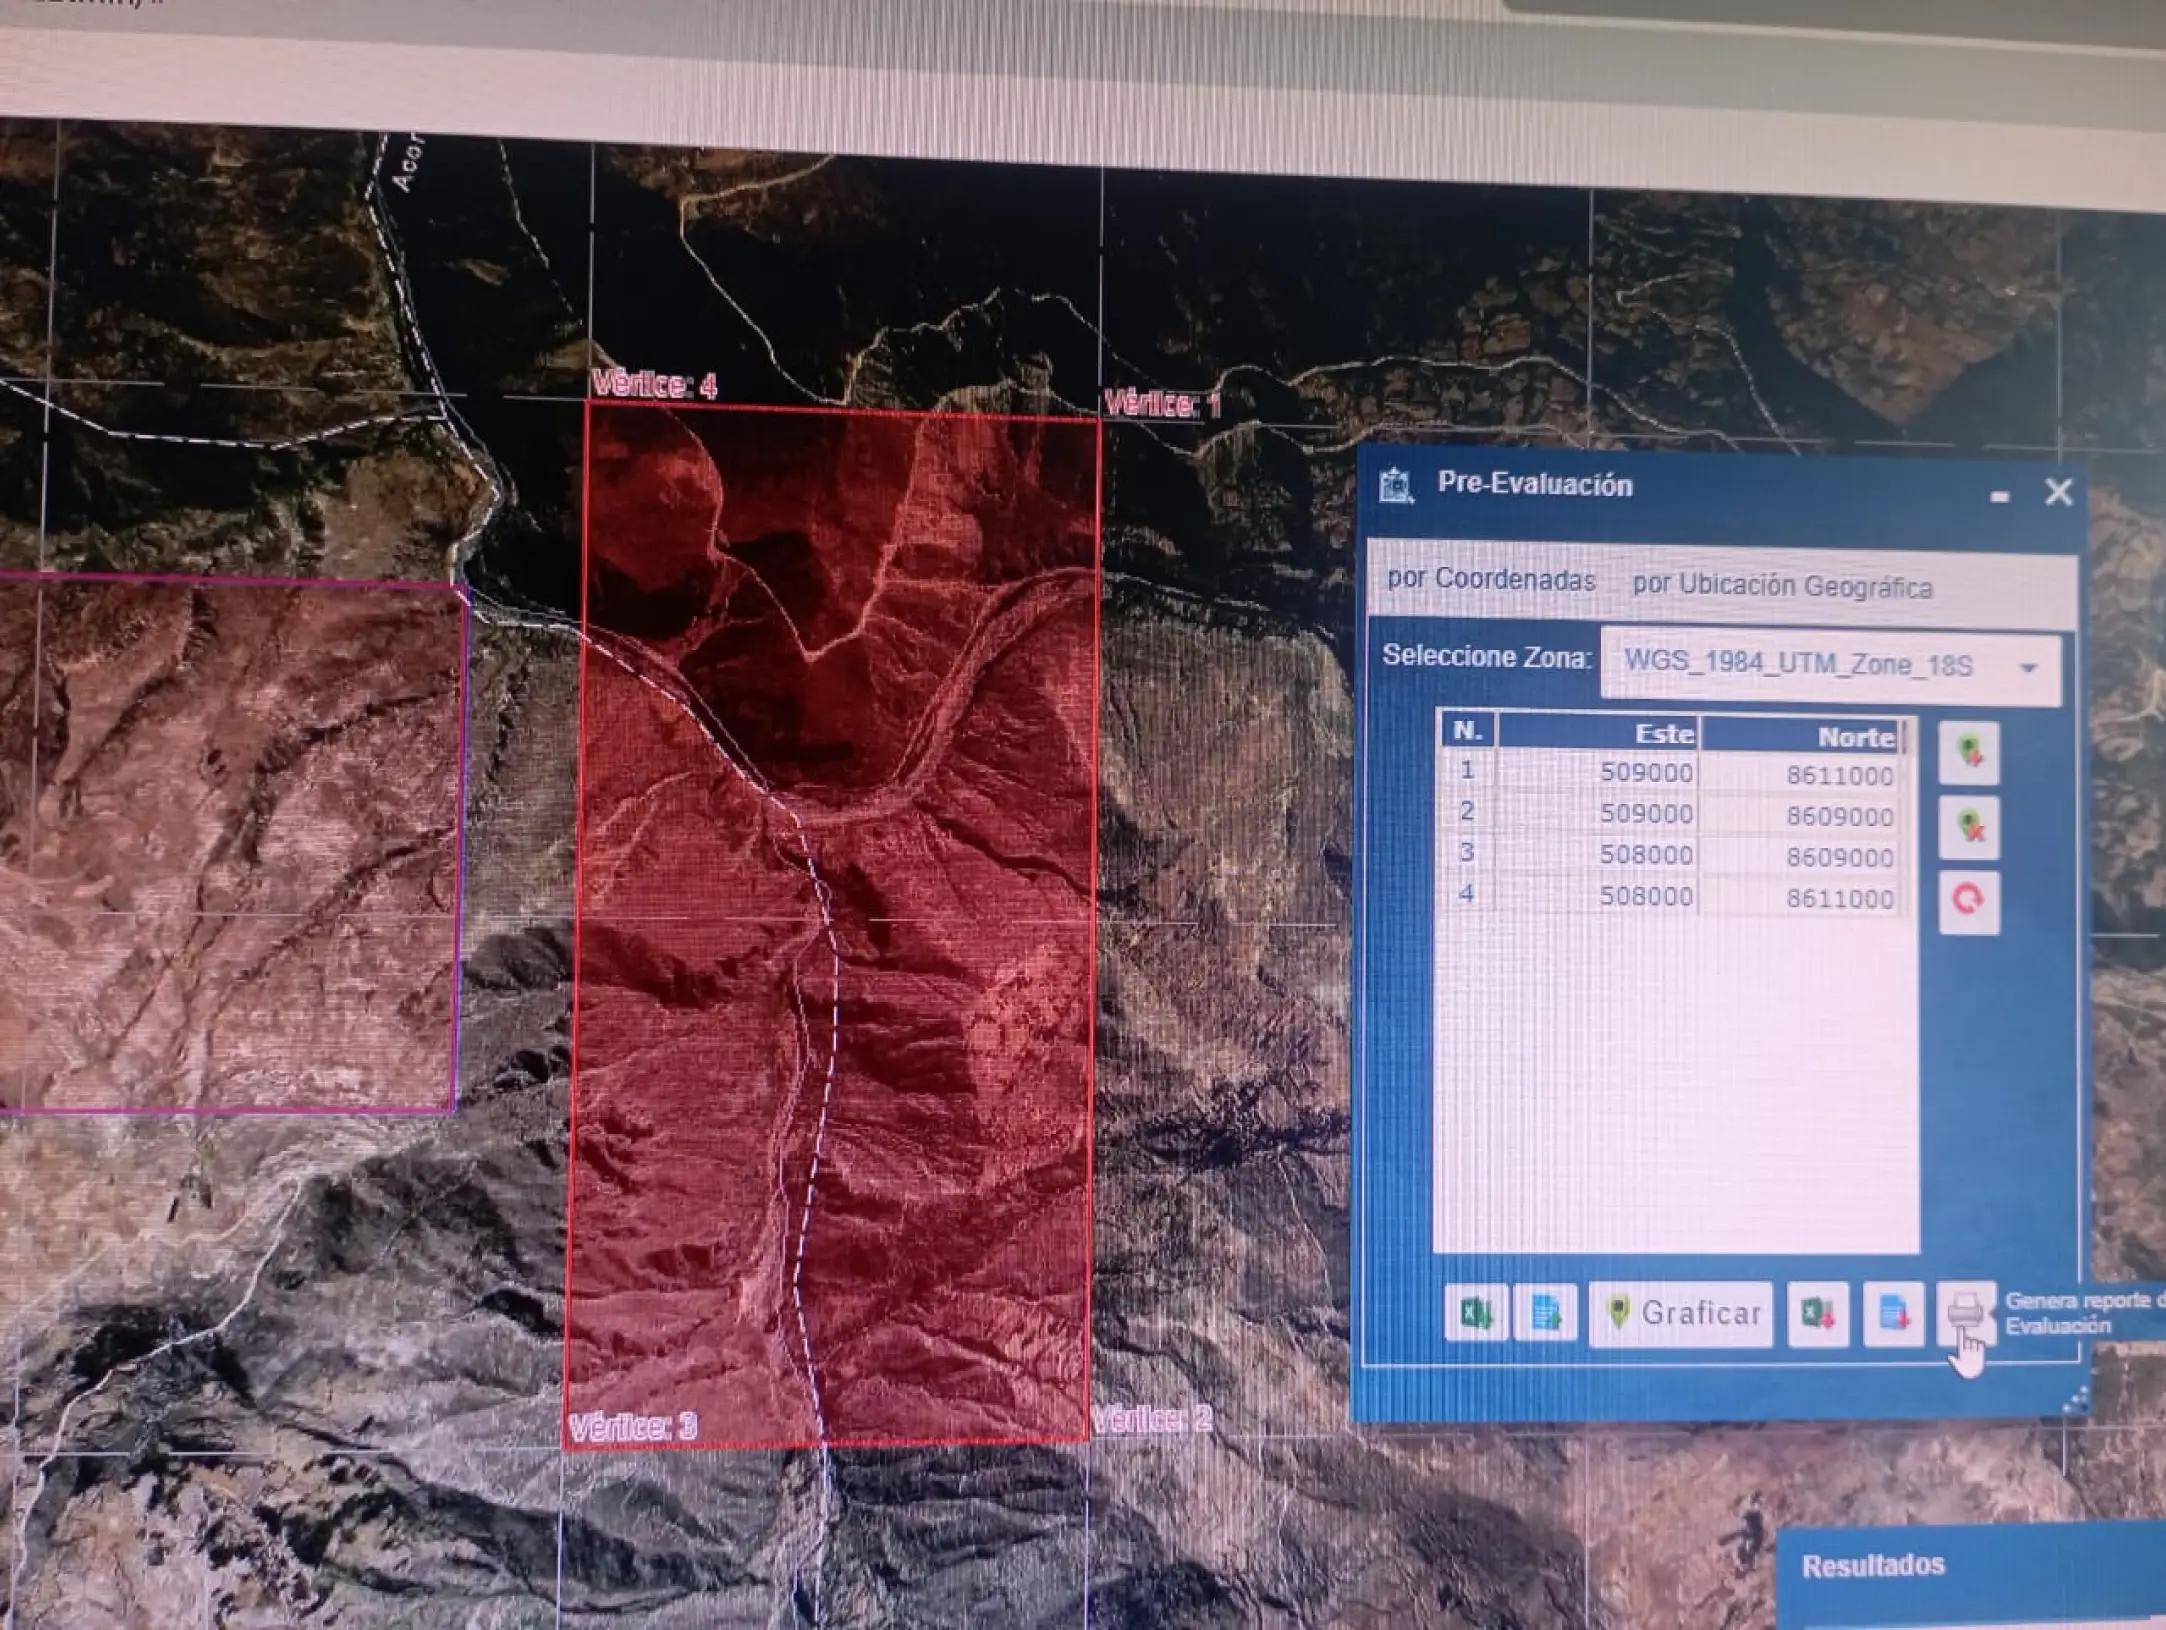Click the export to Excel icon
2166x1630 pixels.
pos(1818,1314)
